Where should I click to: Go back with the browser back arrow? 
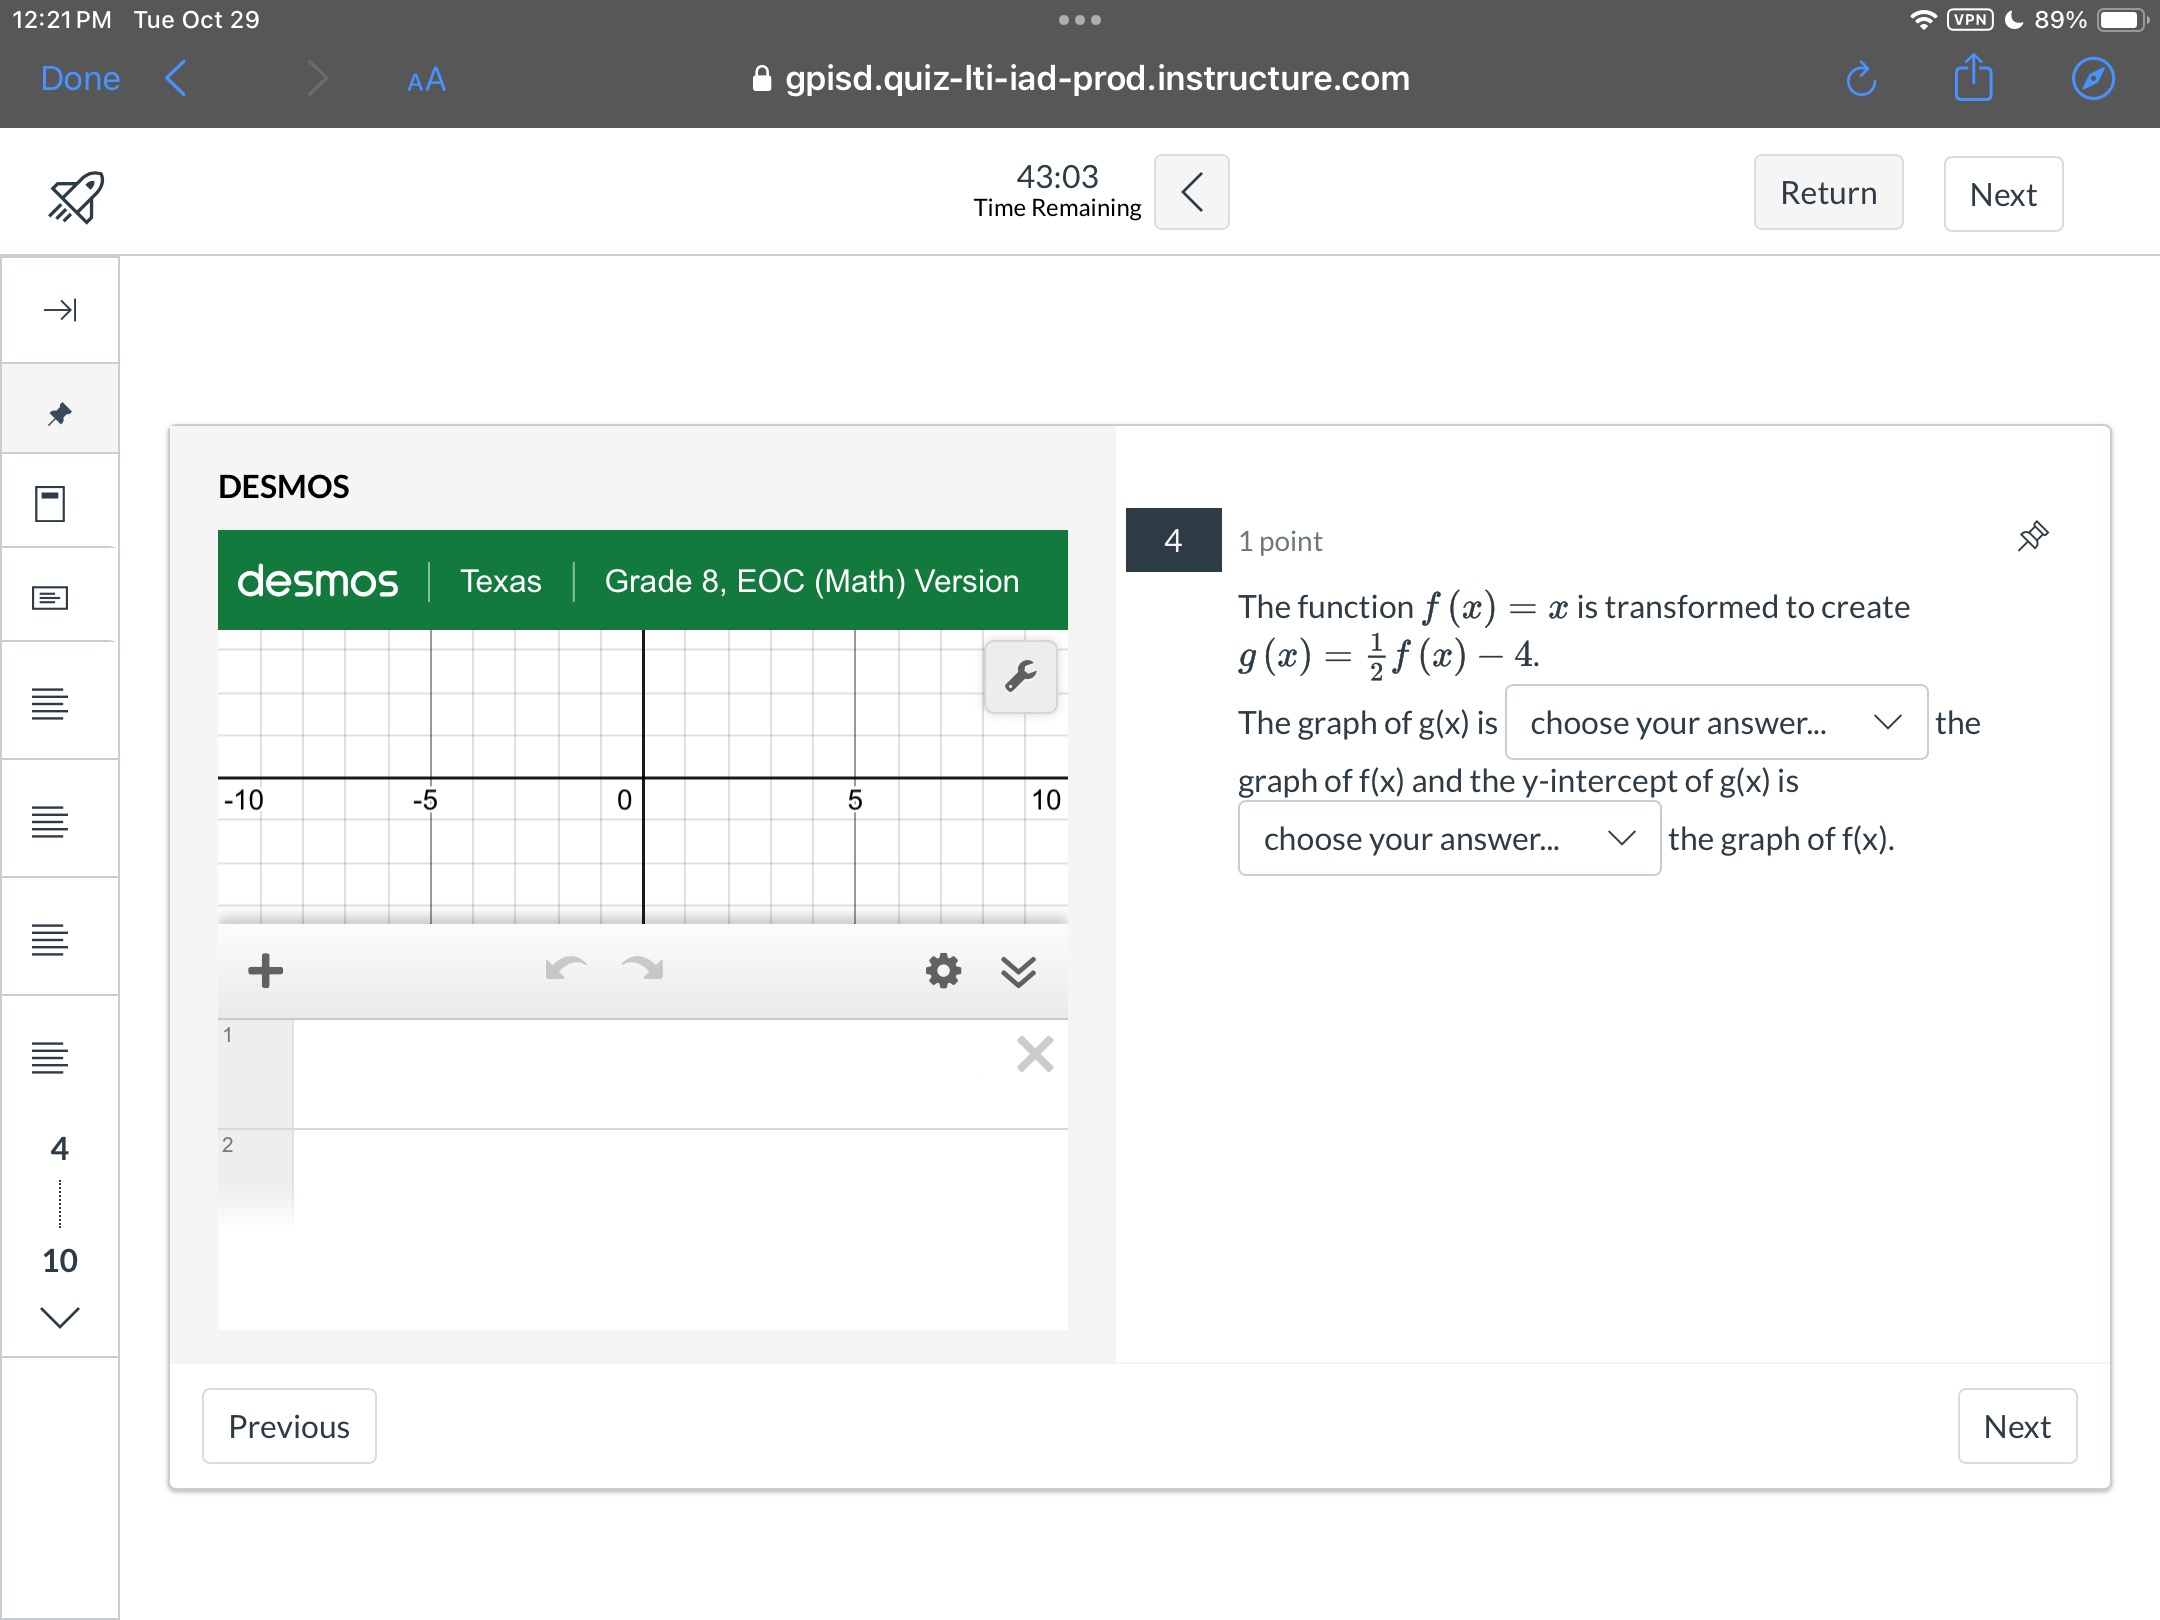pyautogui.click(x=176, y=78)
